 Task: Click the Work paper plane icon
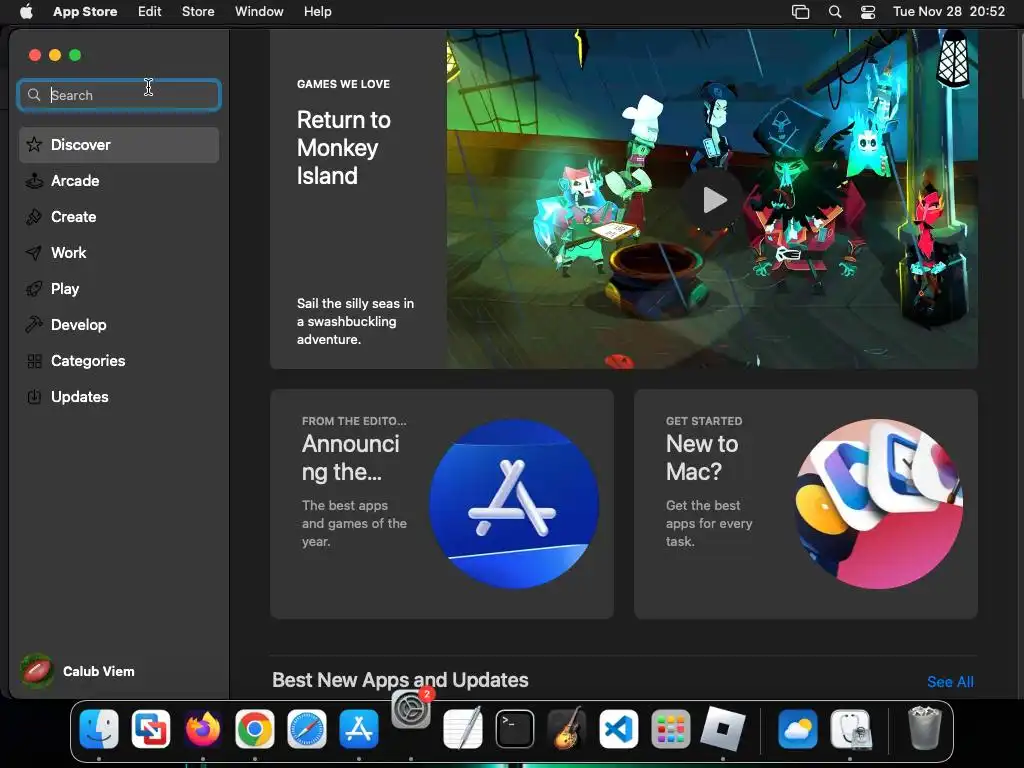34,253
